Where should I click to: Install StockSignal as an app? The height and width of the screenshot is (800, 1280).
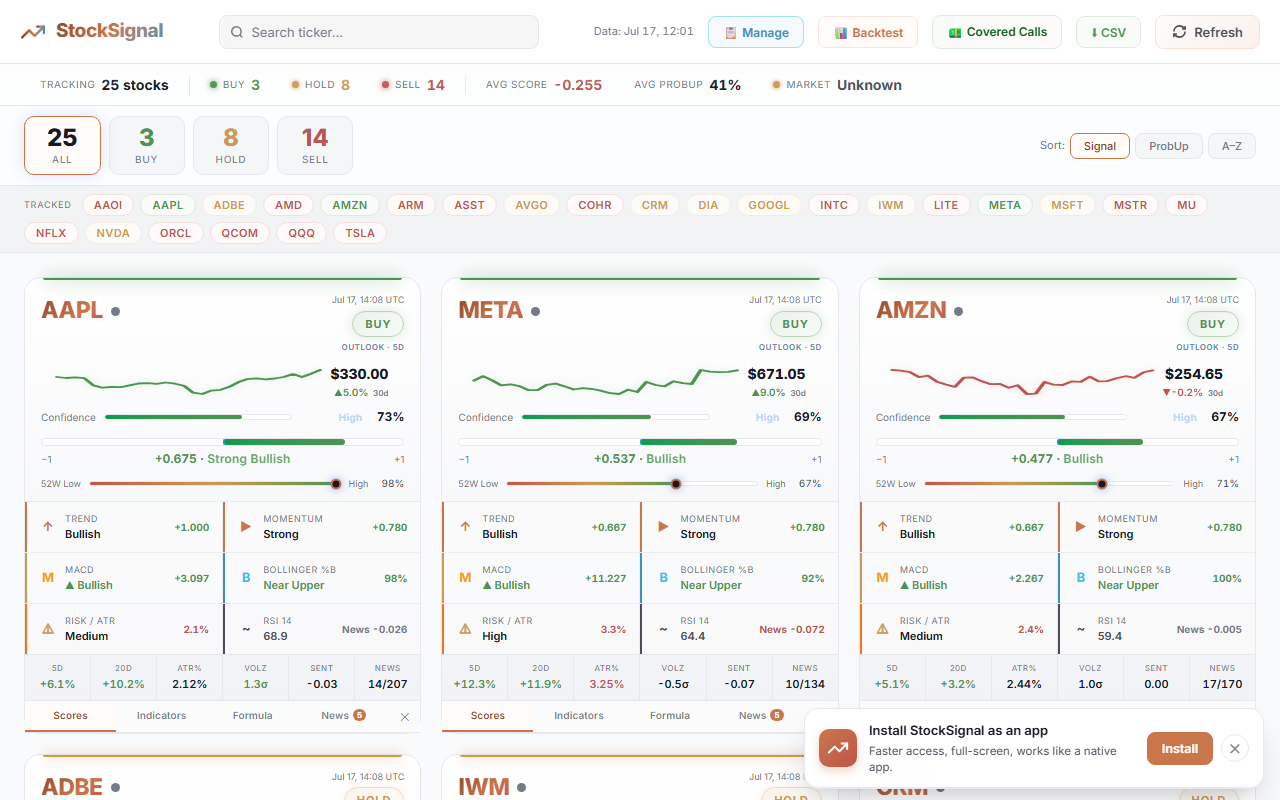pyautogui.click(x=1180, y=748)
